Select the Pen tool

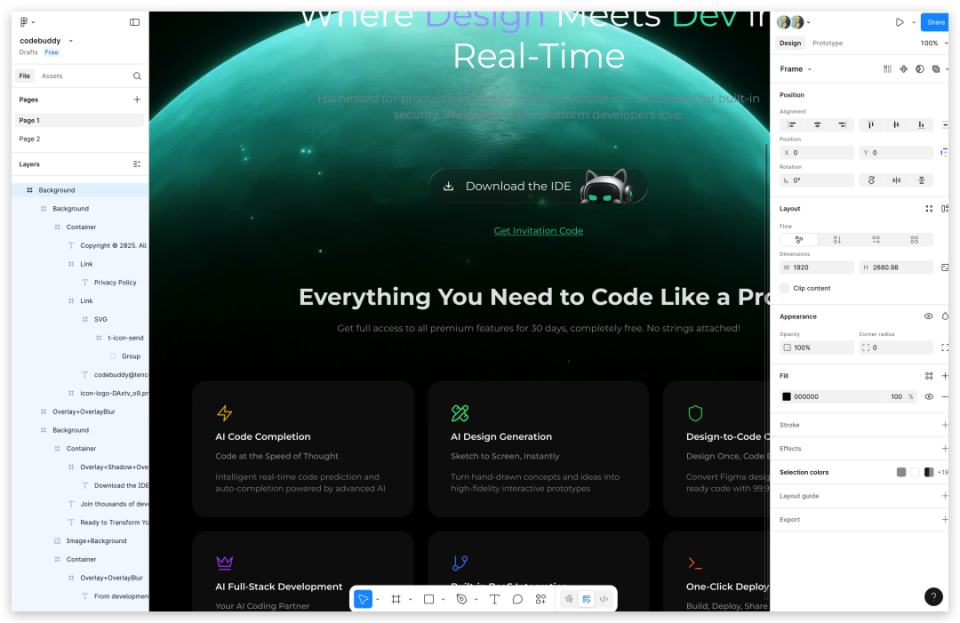click(x=462, y=599)
